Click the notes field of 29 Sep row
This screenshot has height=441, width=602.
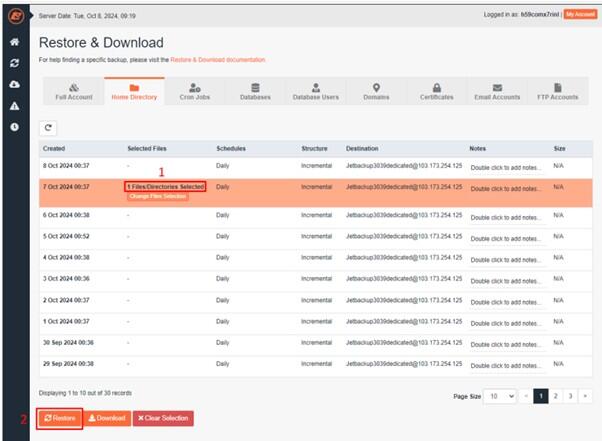(506, 366)
